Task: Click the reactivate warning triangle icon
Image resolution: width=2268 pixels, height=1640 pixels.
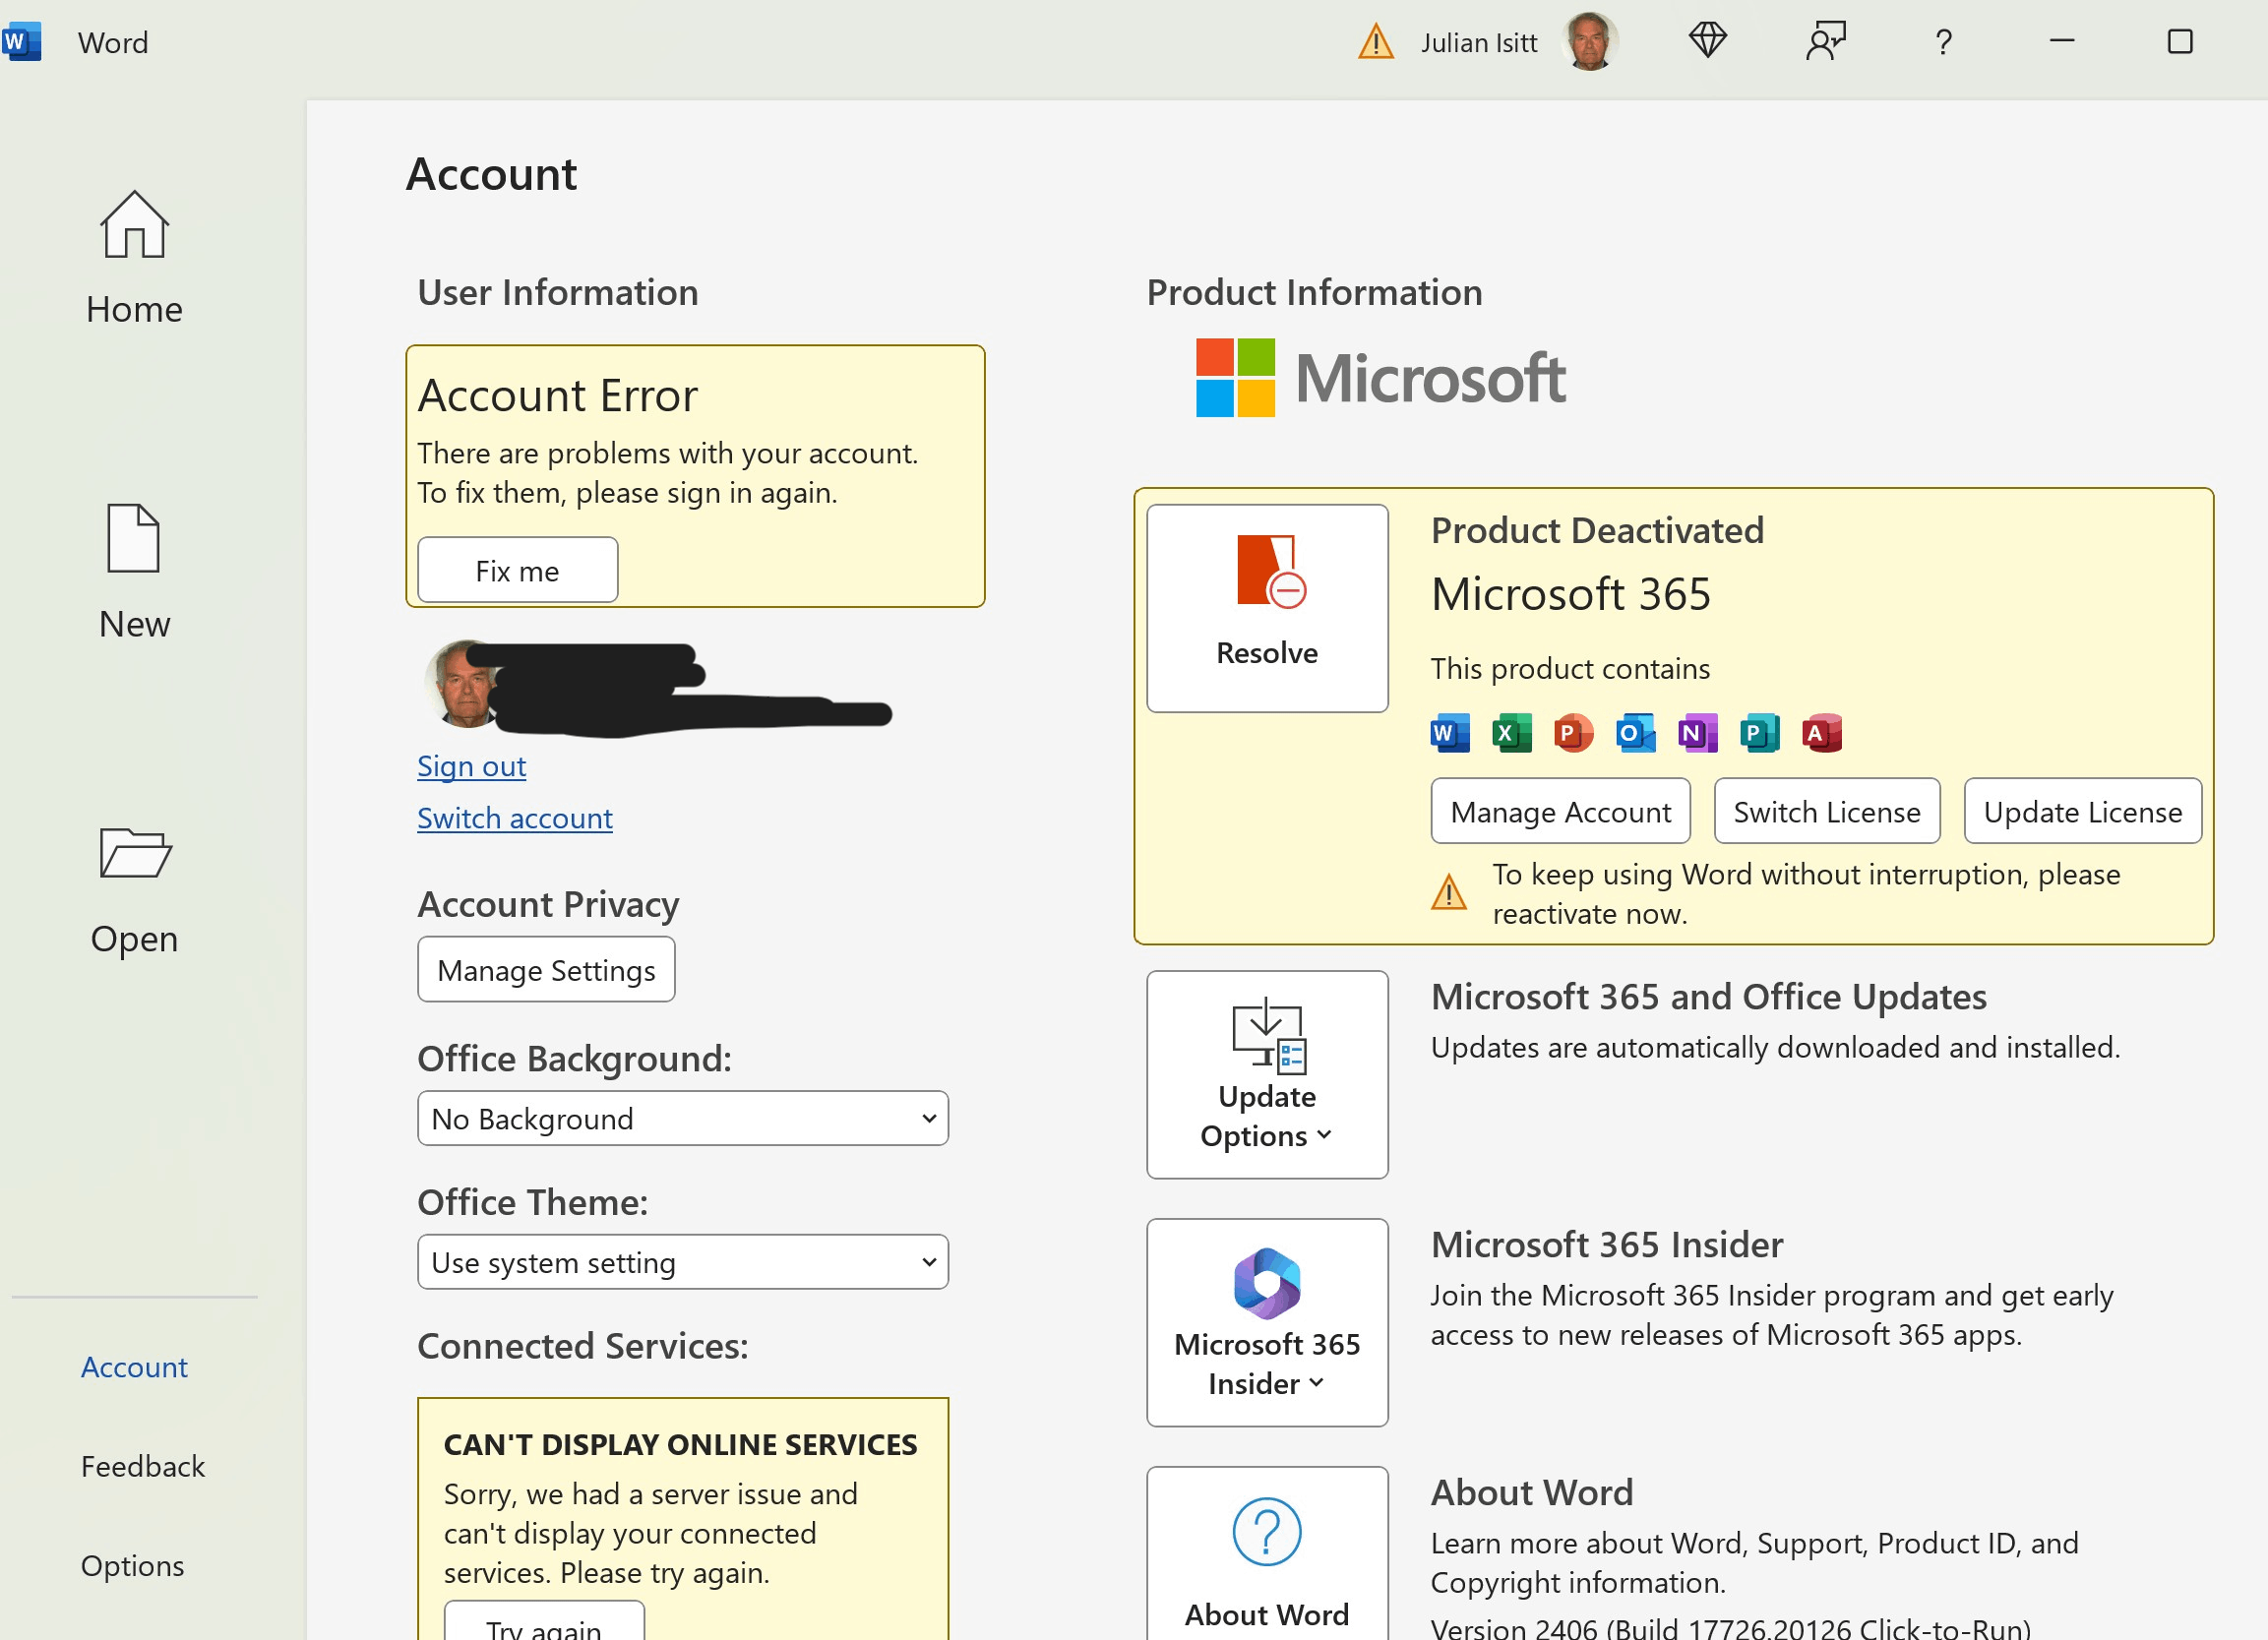Action: pyautogui.click(x=1449, y=892)
